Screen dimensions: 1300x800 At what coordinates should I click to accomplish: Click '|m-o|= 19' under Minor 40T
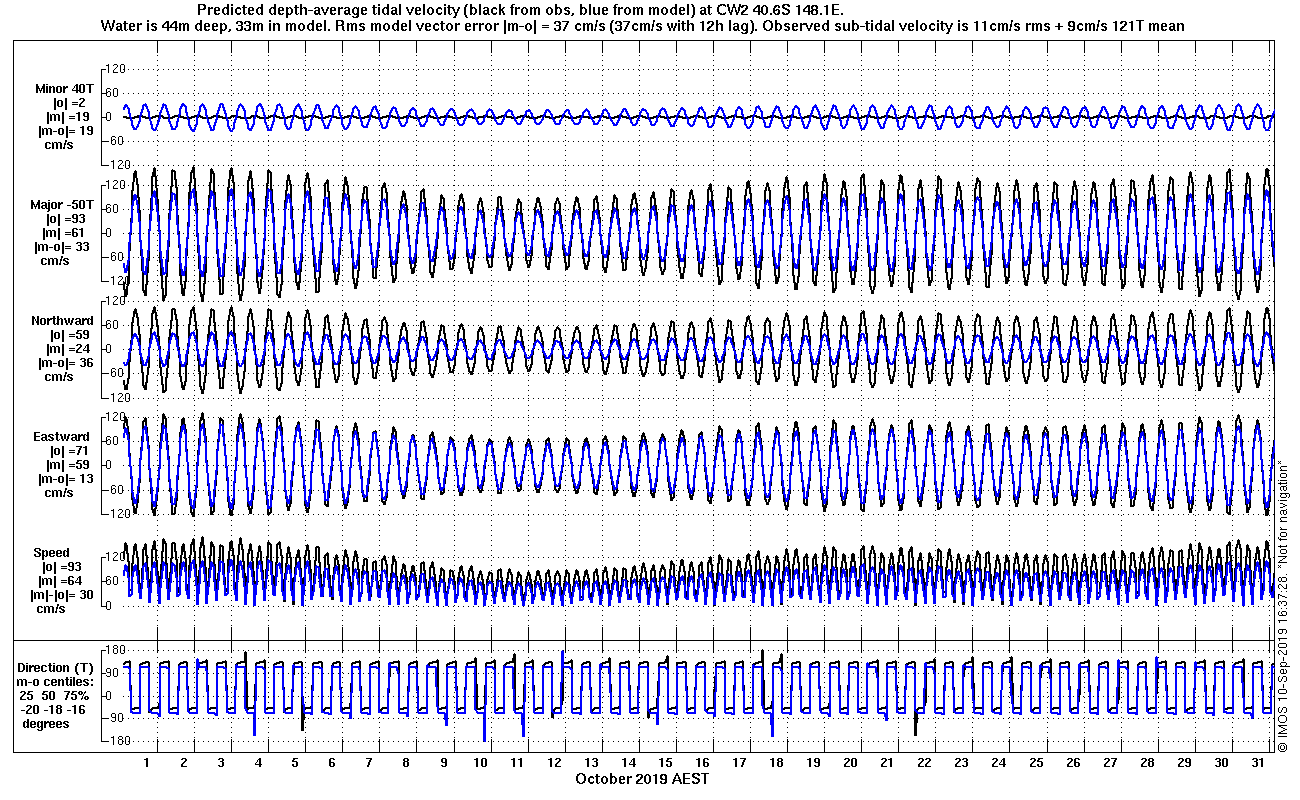click(65, 131)
